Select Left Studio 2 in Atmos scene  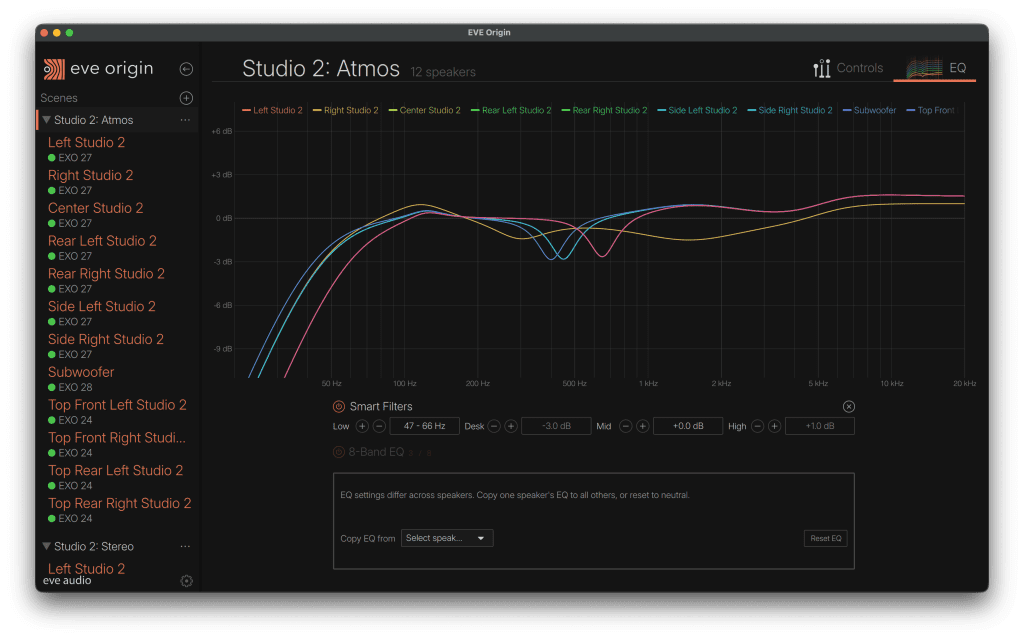[86, 142]
